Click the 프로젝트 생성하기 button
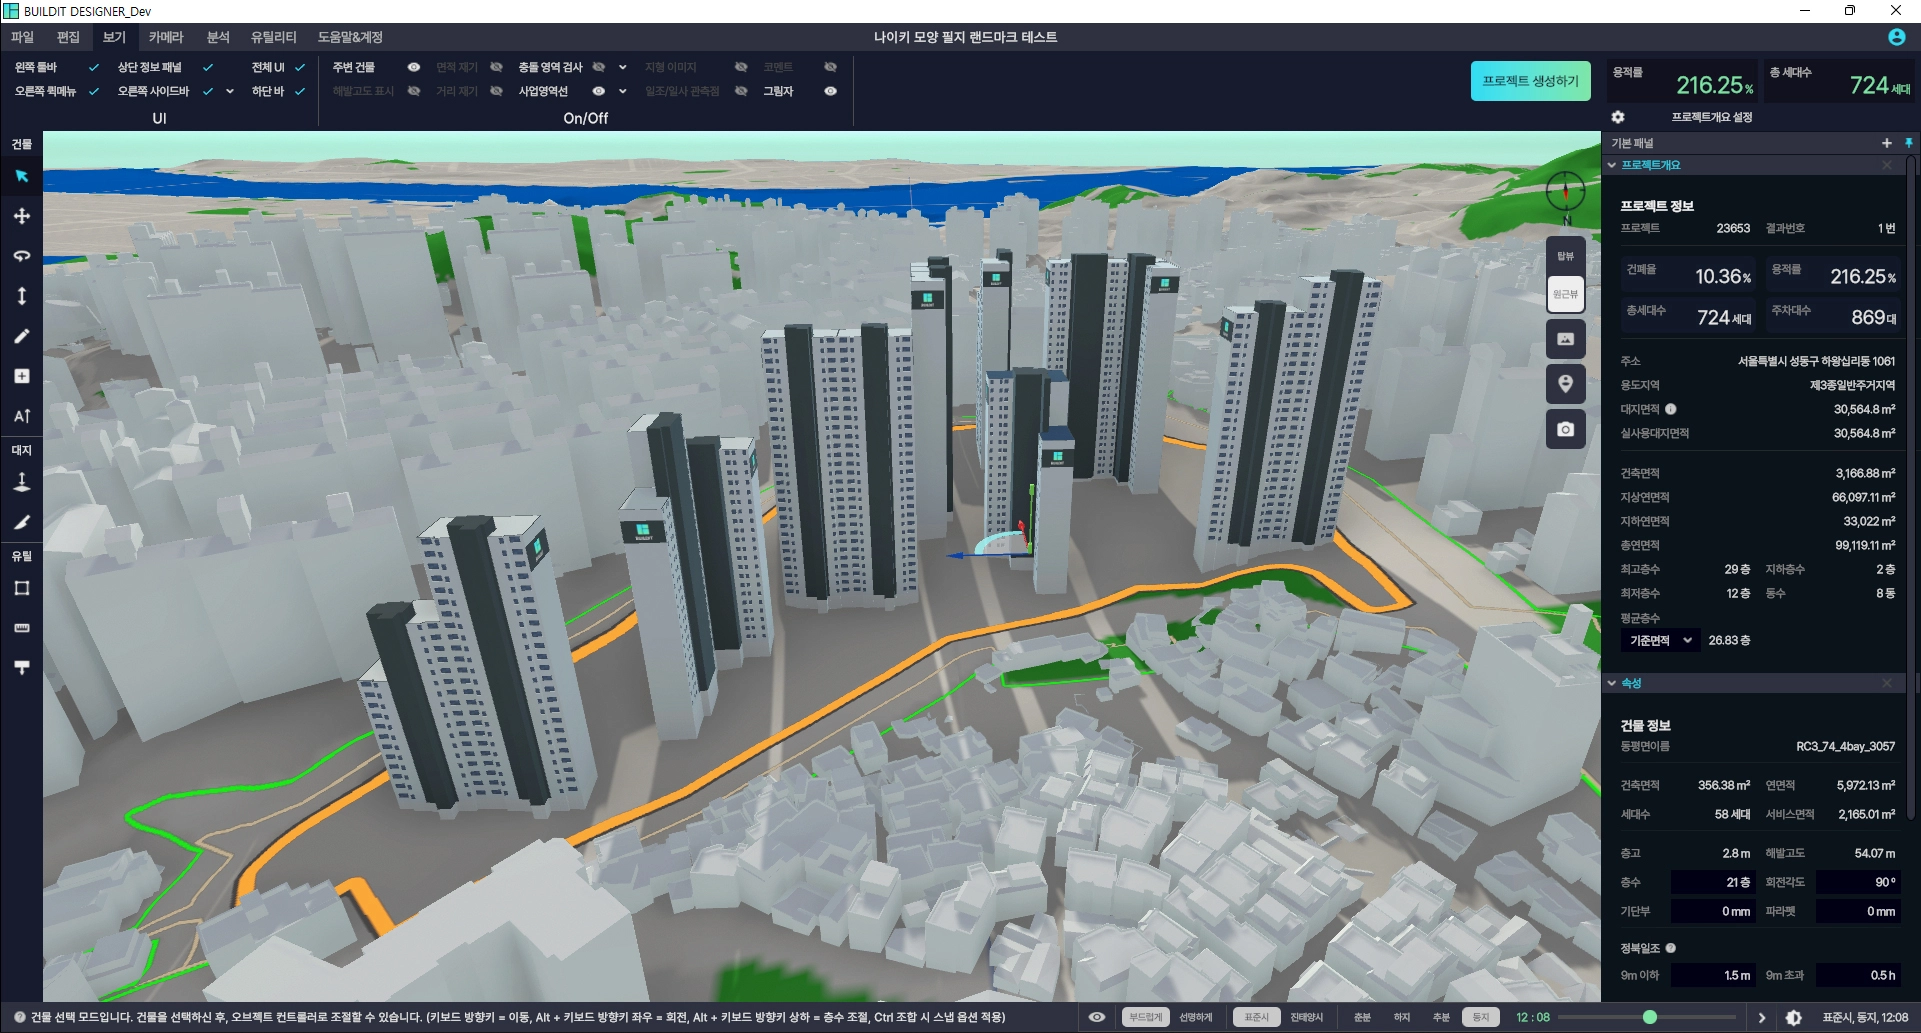Viewport: 1921px width, 1033px height. (x=1530, y=81)
